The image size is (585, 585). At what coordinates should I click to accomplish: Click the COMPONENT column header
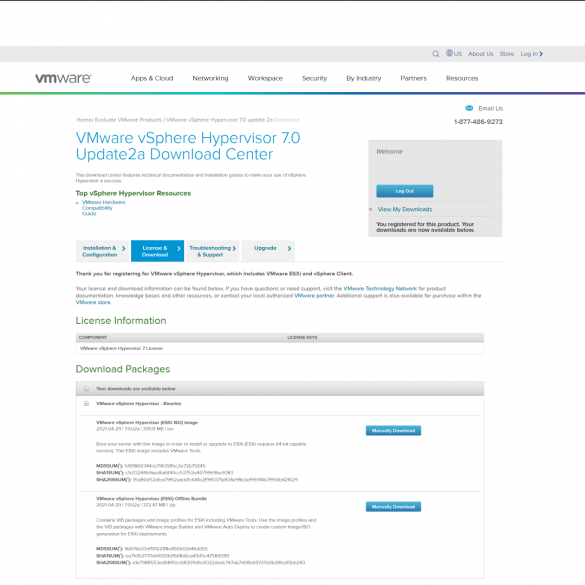click(93, 337)
